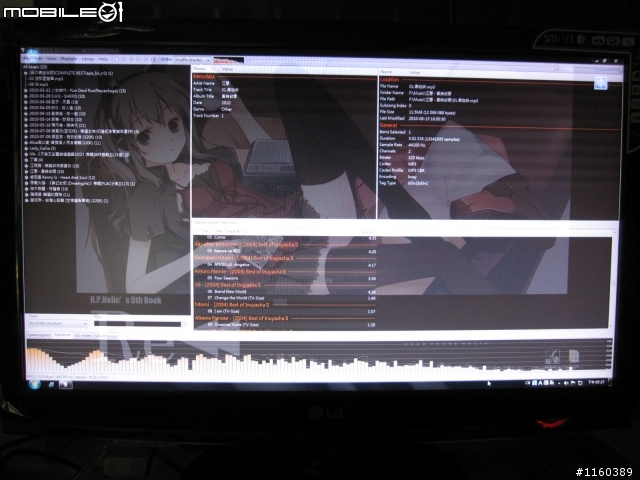Viewport: 640px width, 480px height.
Task: Click the Library Viewer Selection playlist tab
Action: tap(215, 223)
